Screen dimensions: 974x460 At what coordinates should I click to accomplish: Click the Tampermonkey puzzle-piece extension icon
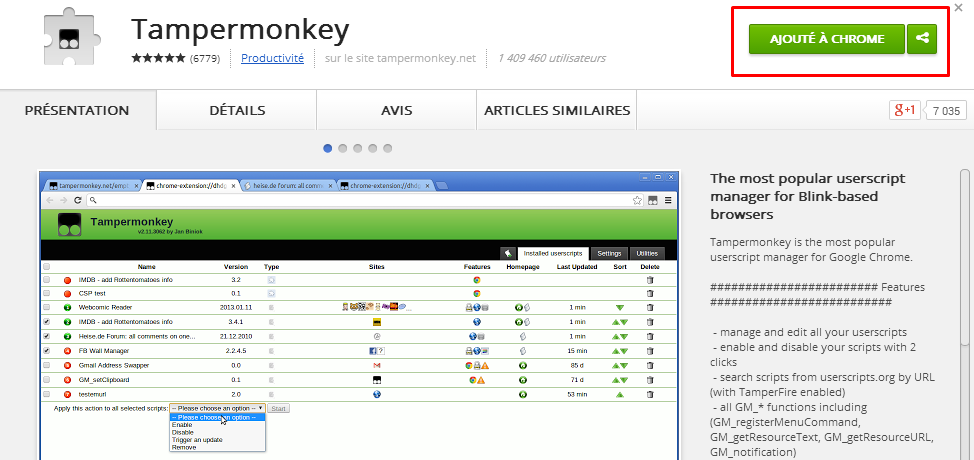point(73,38)
